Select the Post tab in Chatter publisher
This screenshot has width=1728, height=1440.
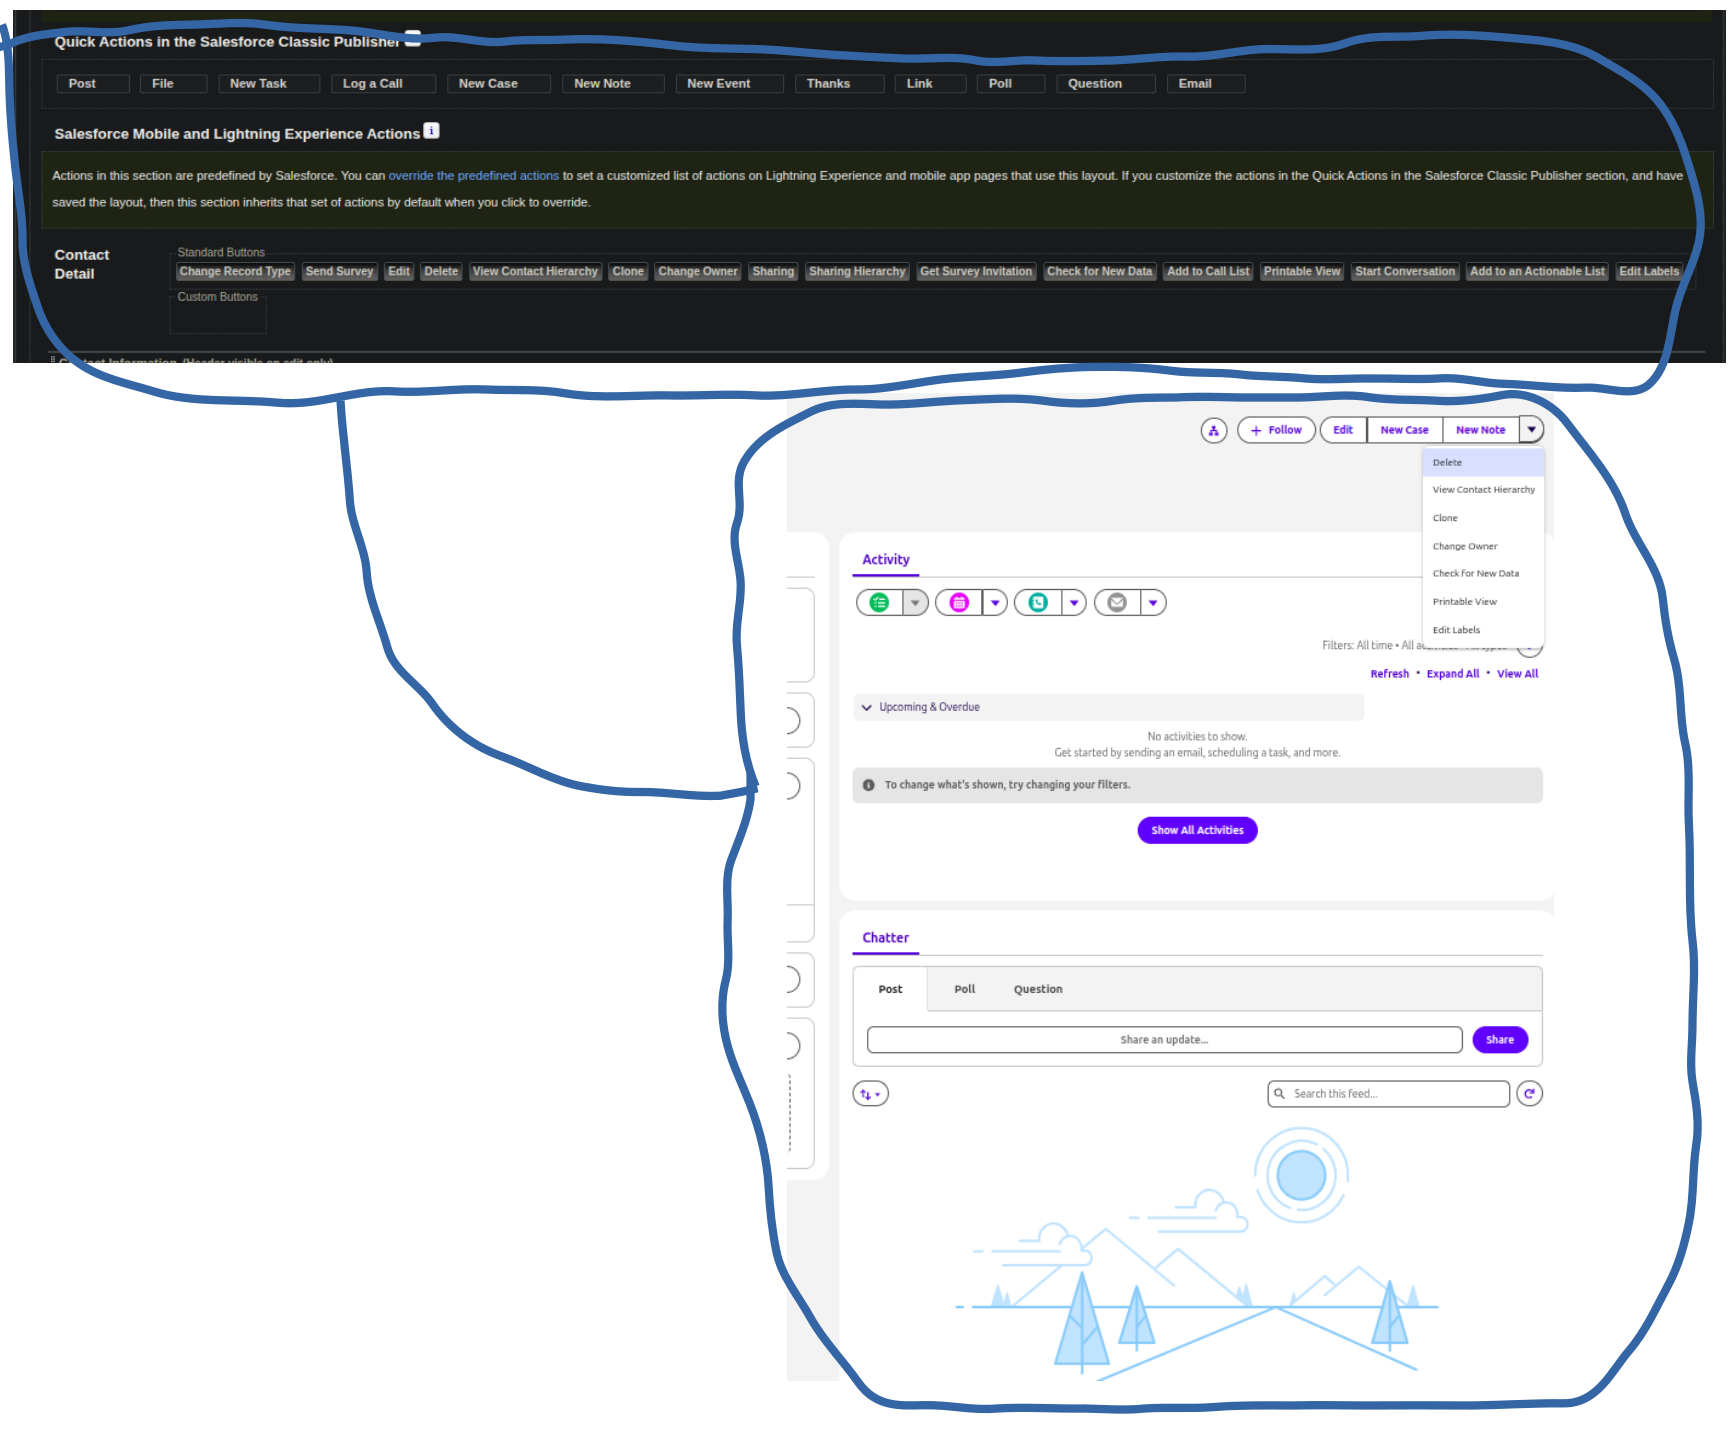(890, 989)
